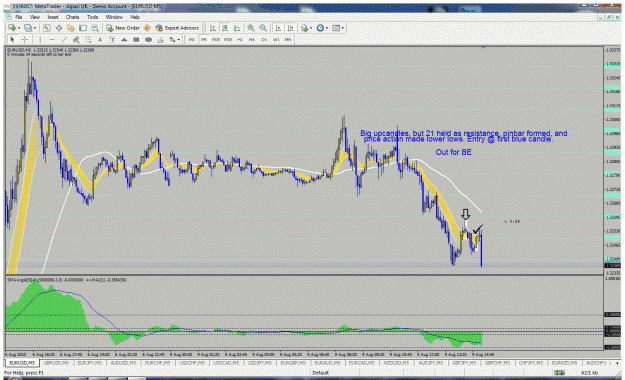The image size is (625, 380).
Task: Open the View menu
Action: (35, 17)
